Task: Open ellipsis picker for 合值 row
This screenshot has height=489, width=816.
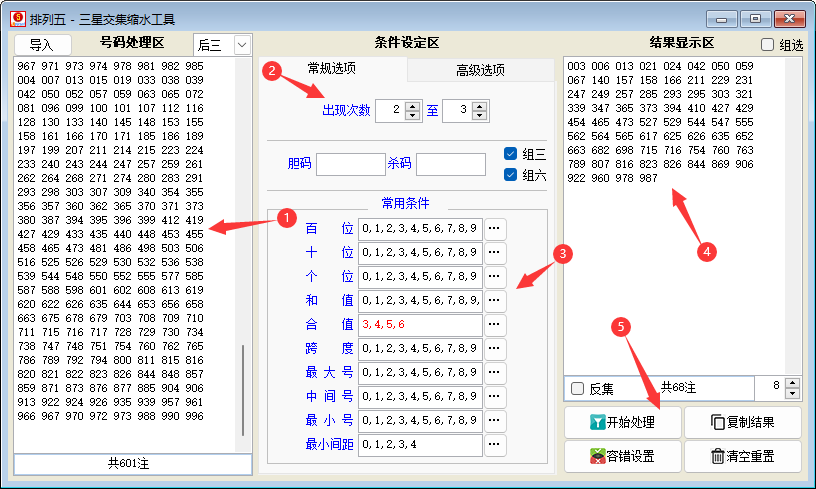Action: 495,325
